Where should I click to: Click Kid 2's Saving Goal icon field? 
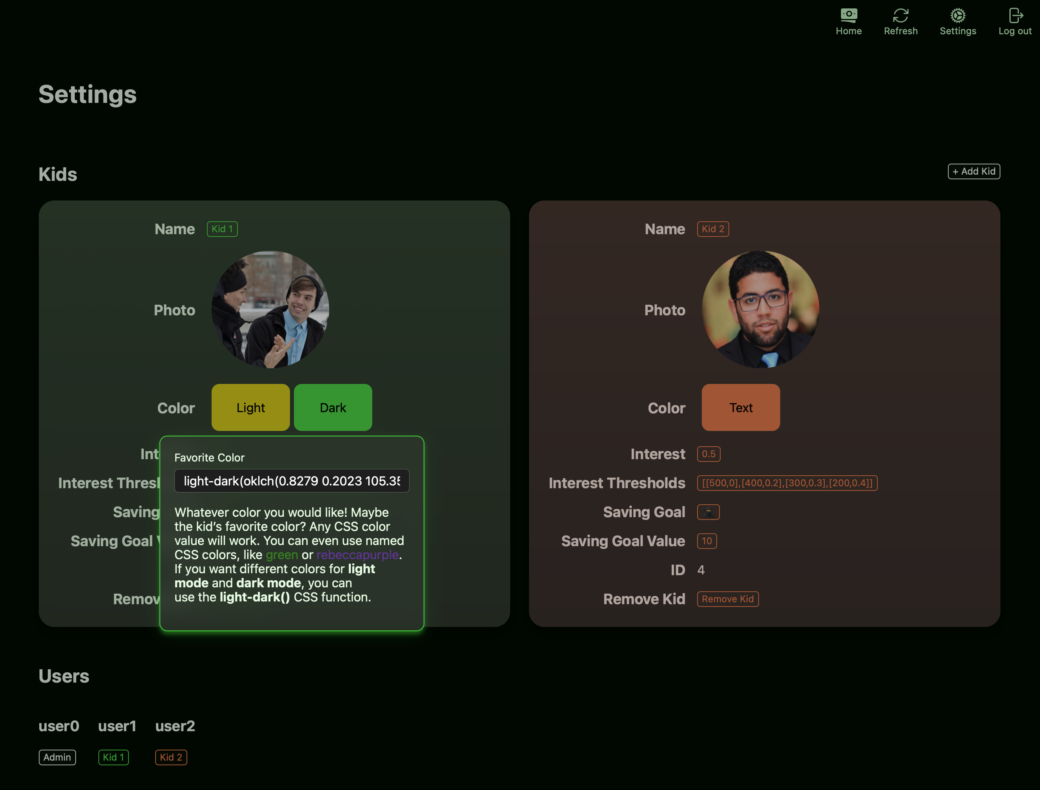[708, 512]
